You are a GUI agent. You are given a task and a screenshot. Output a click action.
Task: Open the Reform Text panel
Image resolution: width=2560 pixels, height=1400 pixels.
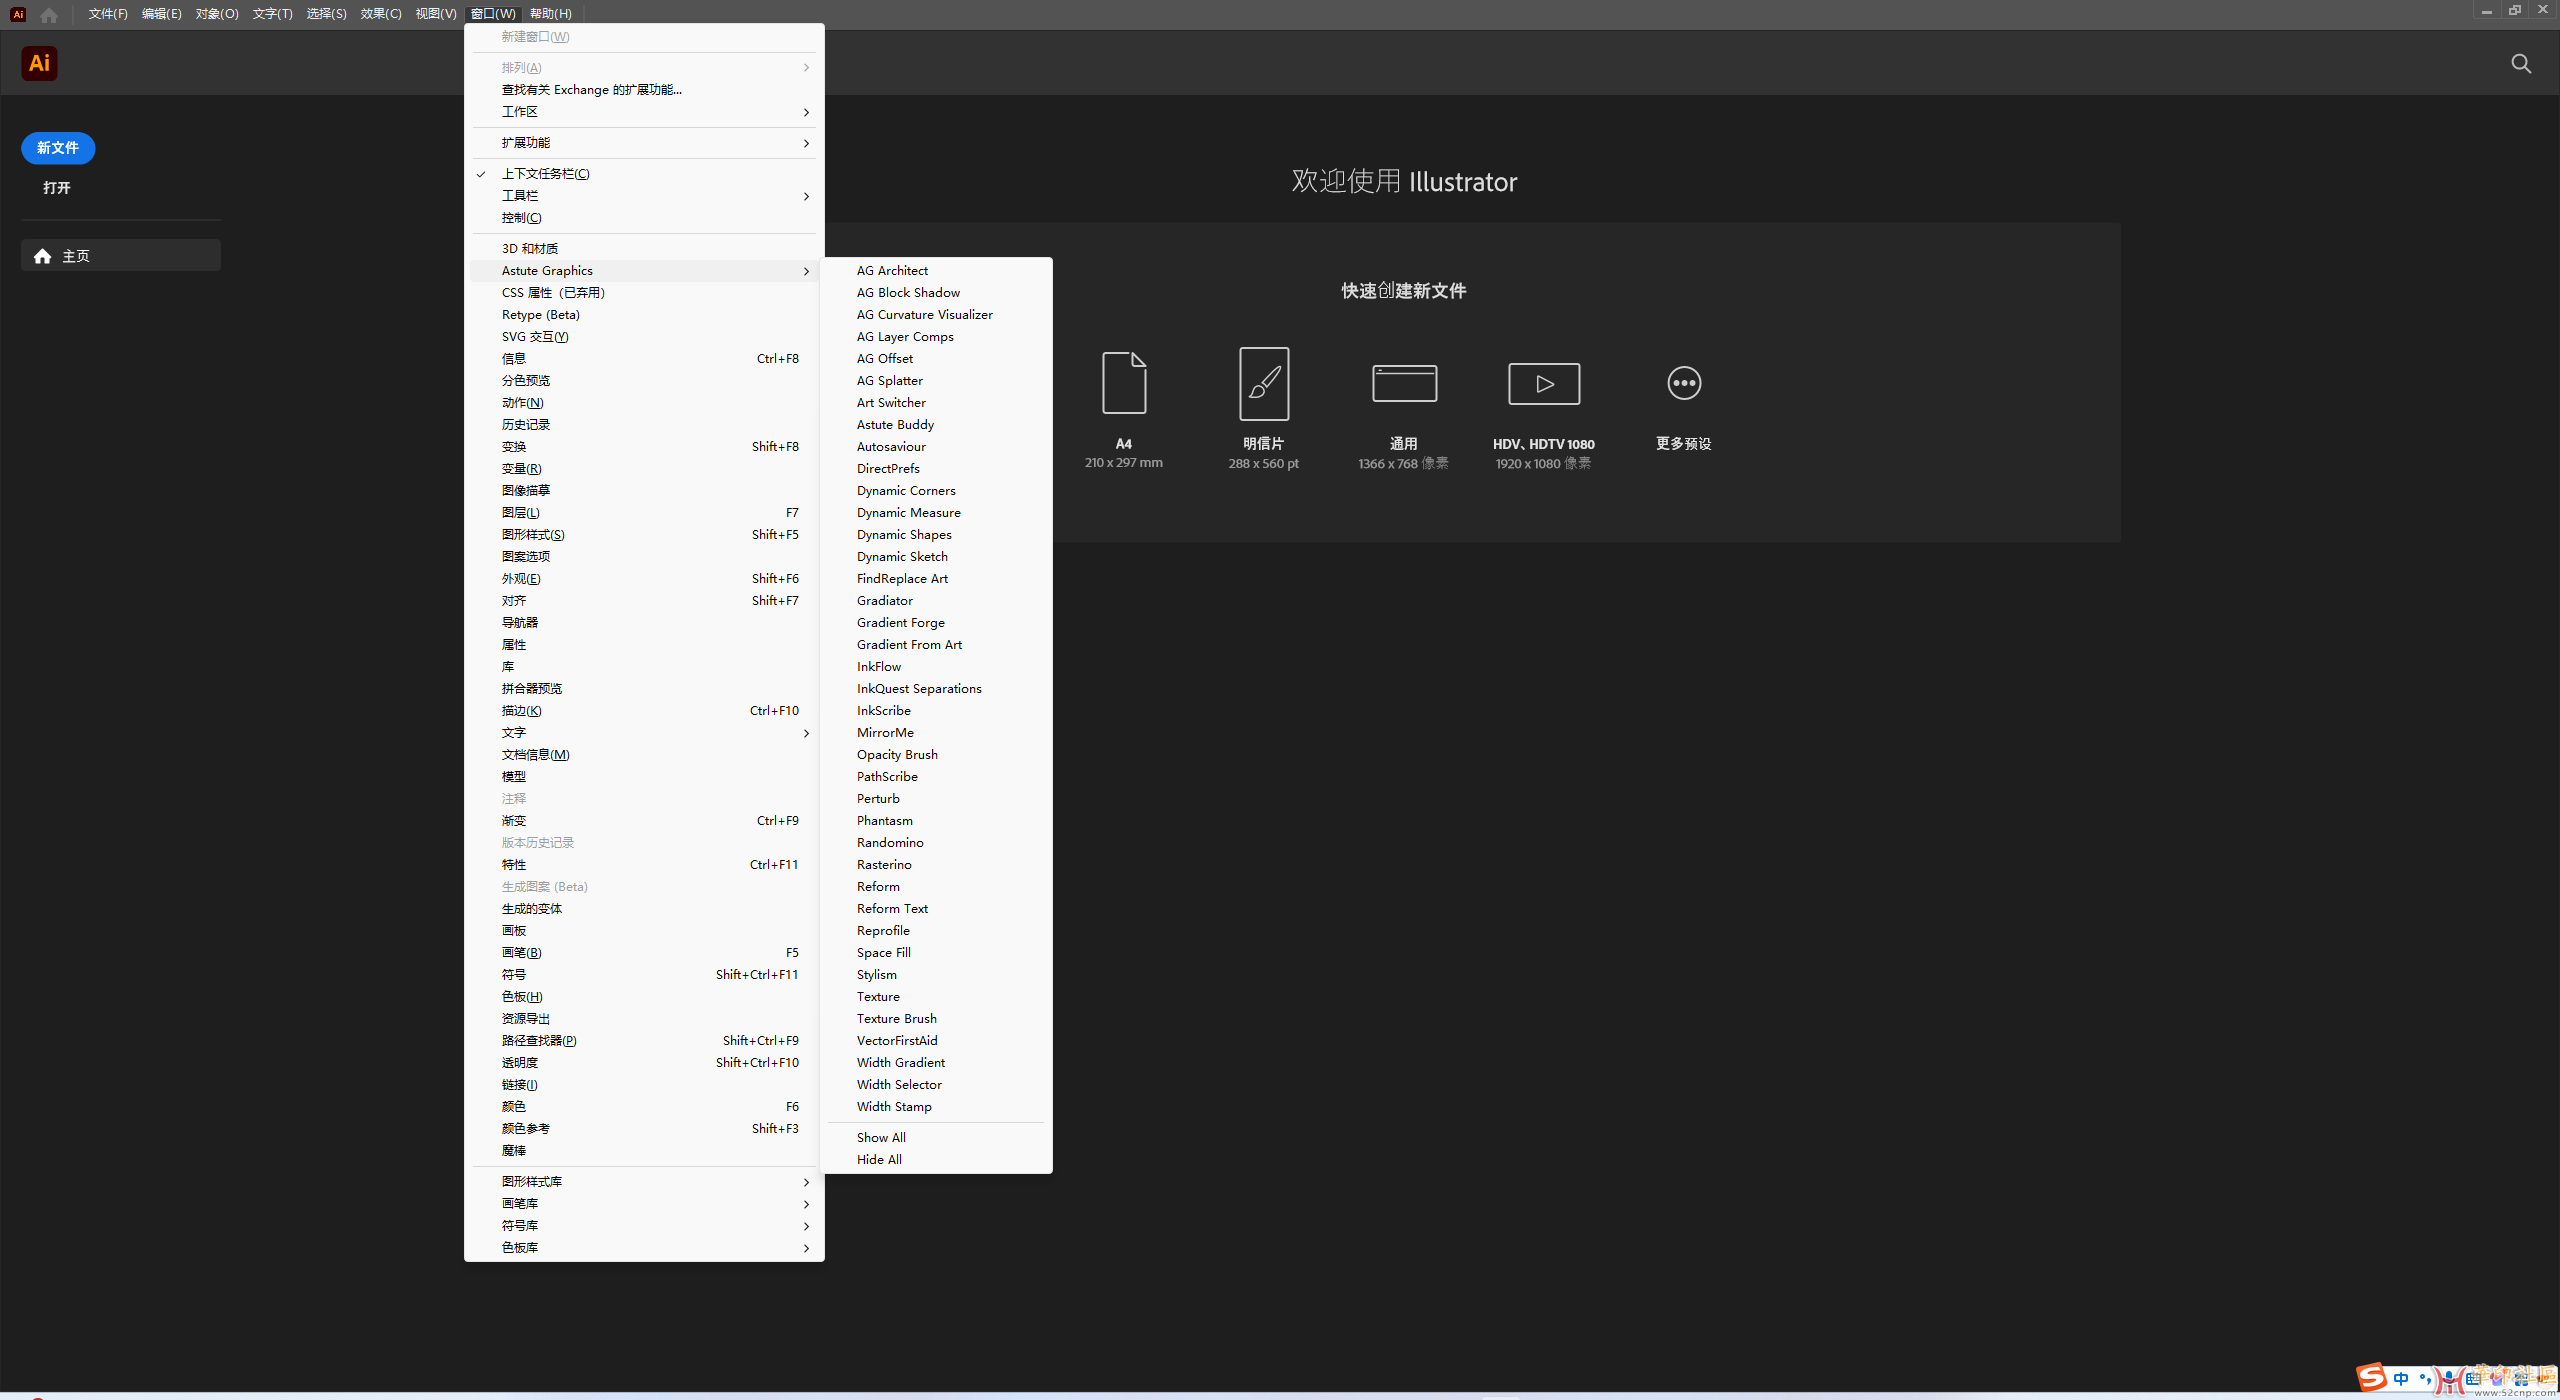[x=936, y=909]
